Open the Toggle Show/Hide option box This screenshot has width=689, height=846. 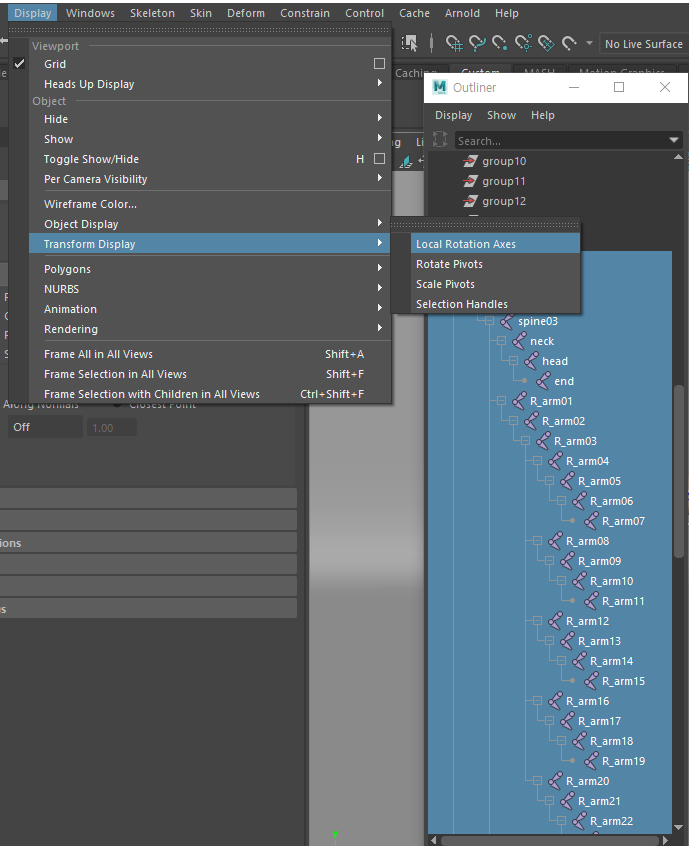[x=379, y=159]
